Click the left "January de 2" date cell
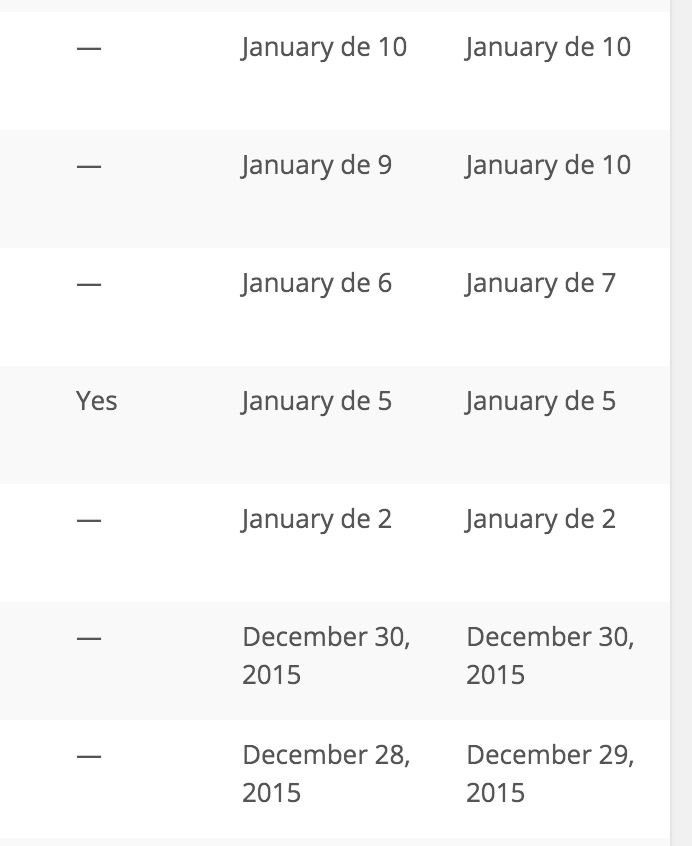The image size is (692, 846). [316, 519]
